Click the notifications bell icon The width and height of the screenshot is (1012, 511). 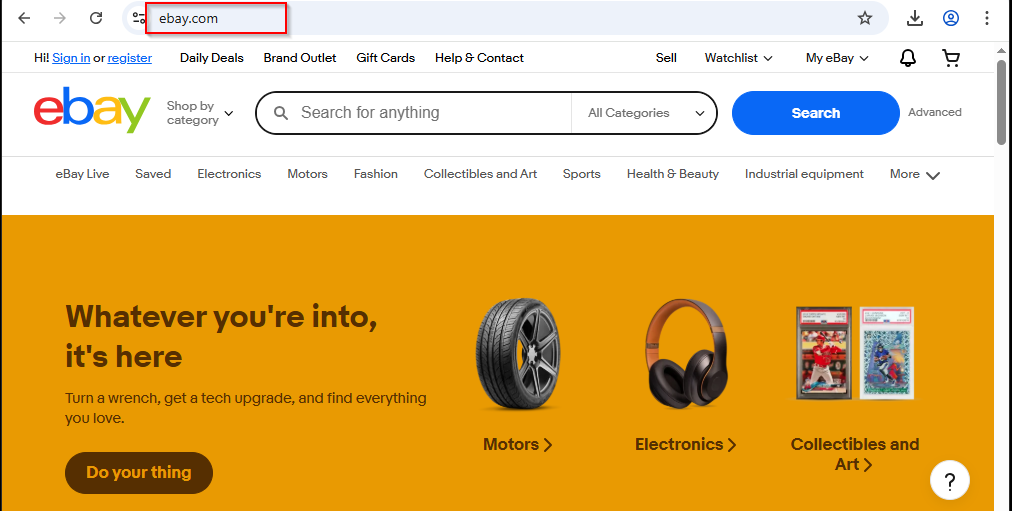coord(908,58)
